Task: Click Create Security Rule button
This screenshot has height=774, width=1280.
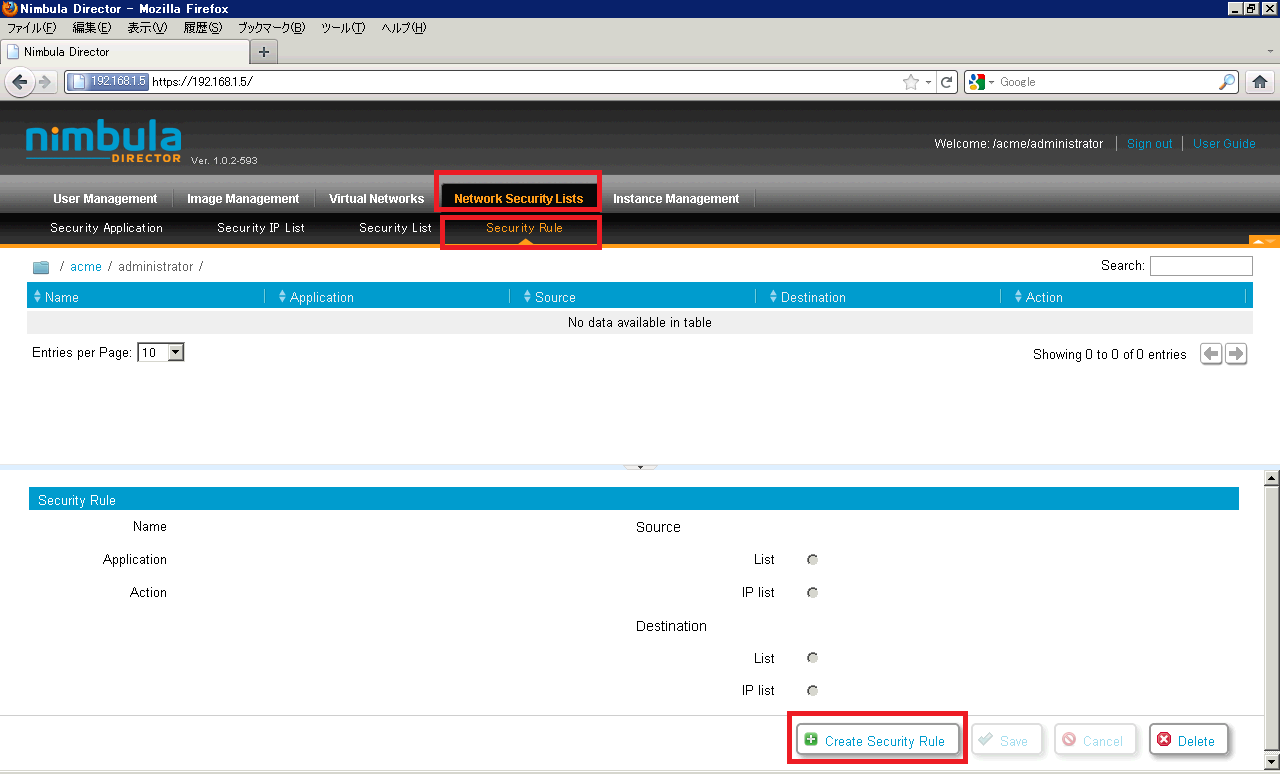Action: (877, 741)
